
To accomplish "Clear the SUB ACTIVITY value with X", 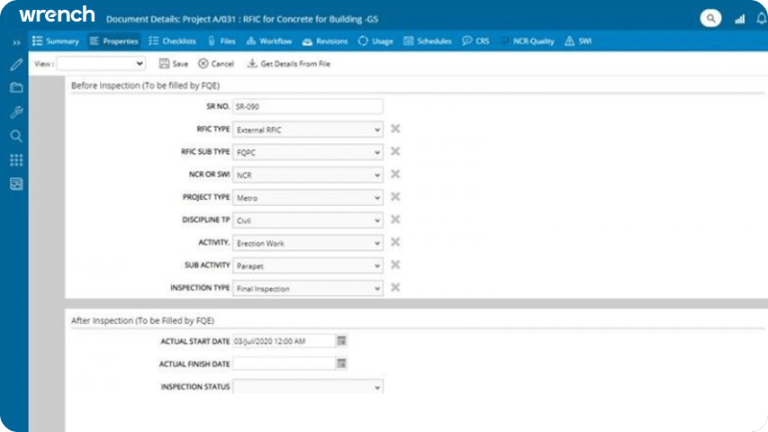I will (395, 264).
